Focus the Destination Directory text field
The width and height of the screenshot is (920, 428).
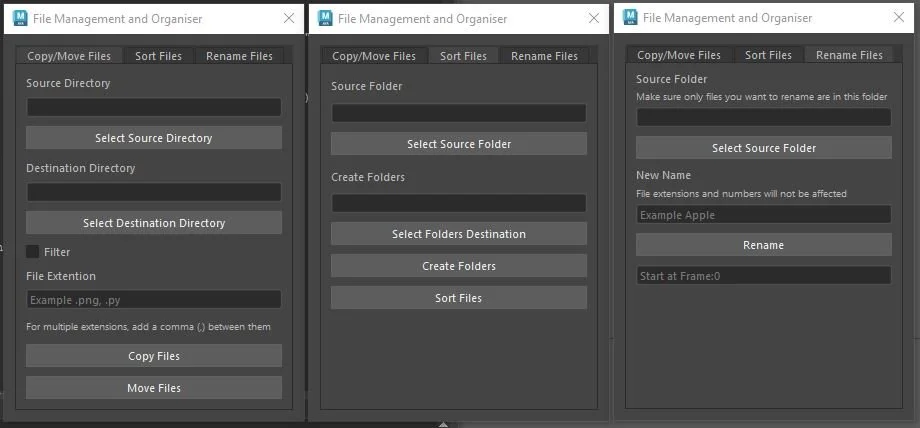pos(154,192)
